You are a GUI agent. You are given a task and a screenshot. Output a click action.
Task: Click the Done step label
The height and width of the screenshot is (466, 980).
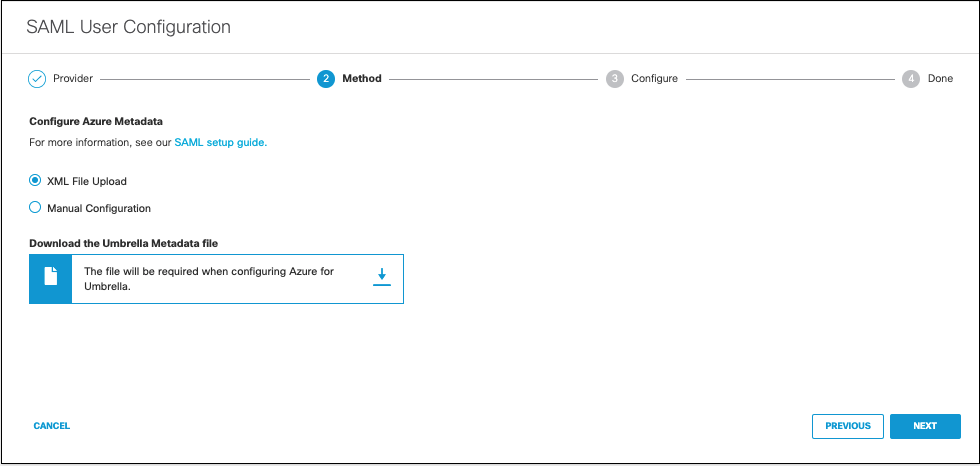coord(941,79)
